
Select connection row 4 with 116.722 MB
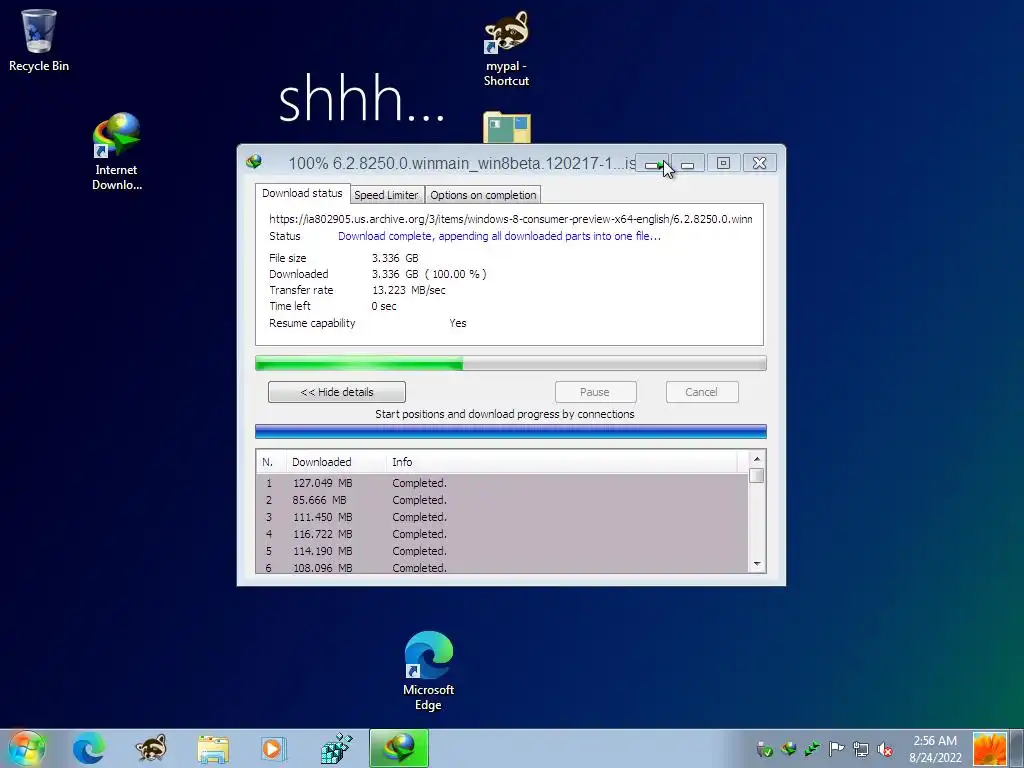[x=502, y=534]
